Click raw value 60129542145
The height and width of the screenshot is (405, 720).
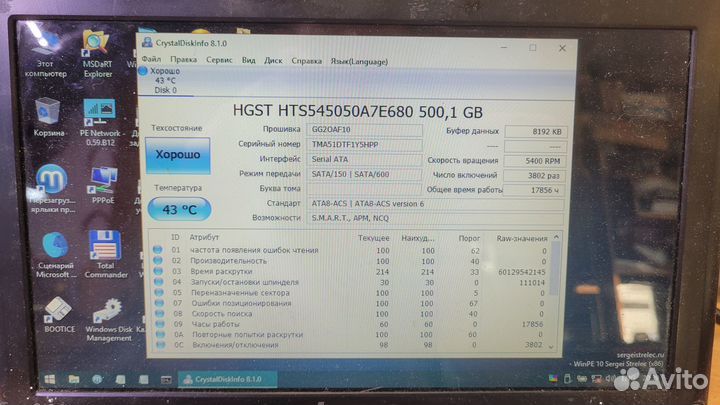click(x=522, y=272)
